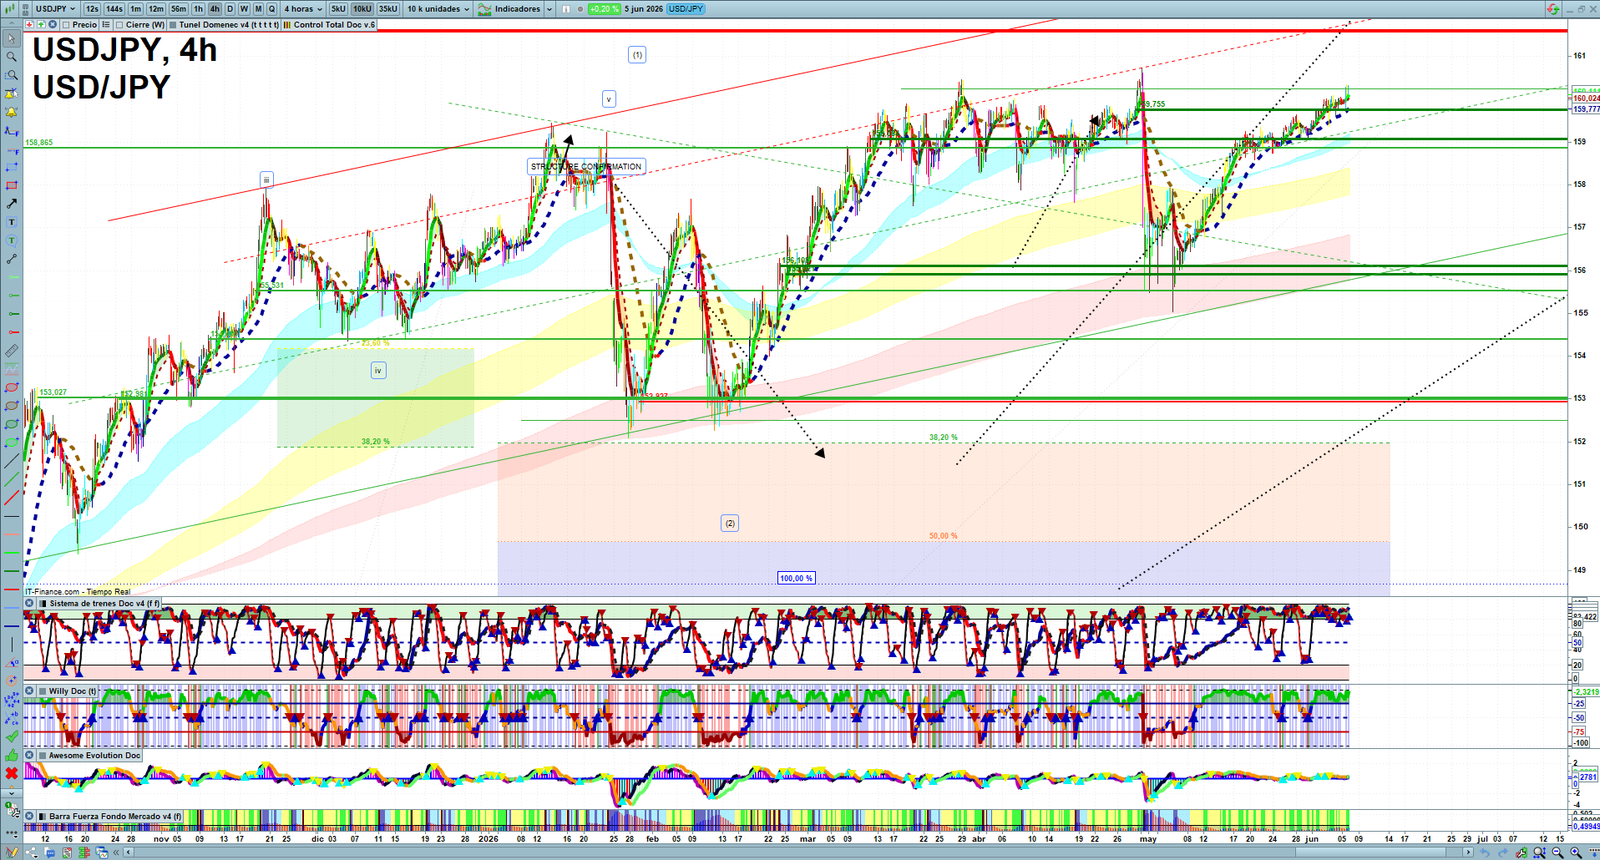The height and width of the screenshot is (860, 1600).
Task: Close the Willy Doc panel
Action: (x=29, y=691)
